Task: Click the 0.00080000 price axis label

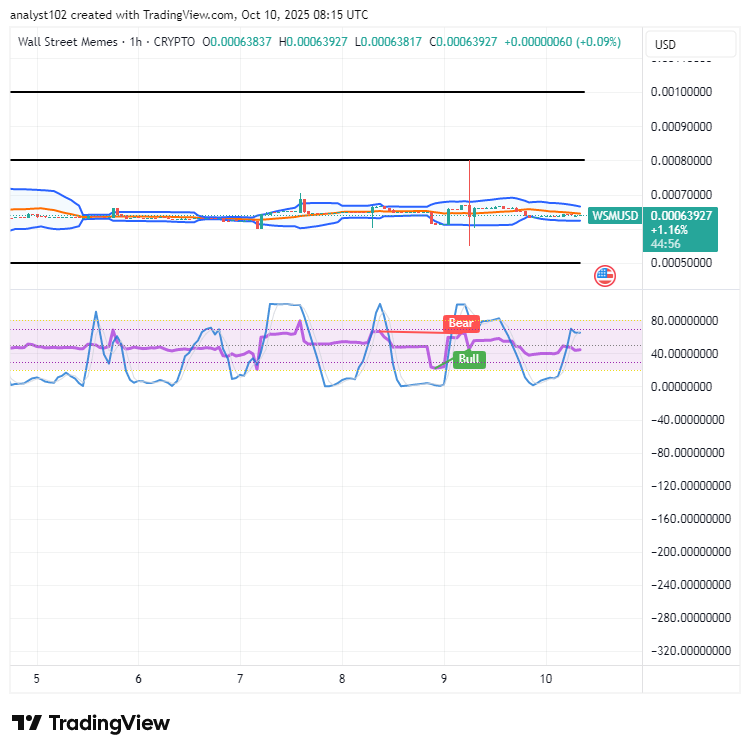Action: (x=681, y=161)
